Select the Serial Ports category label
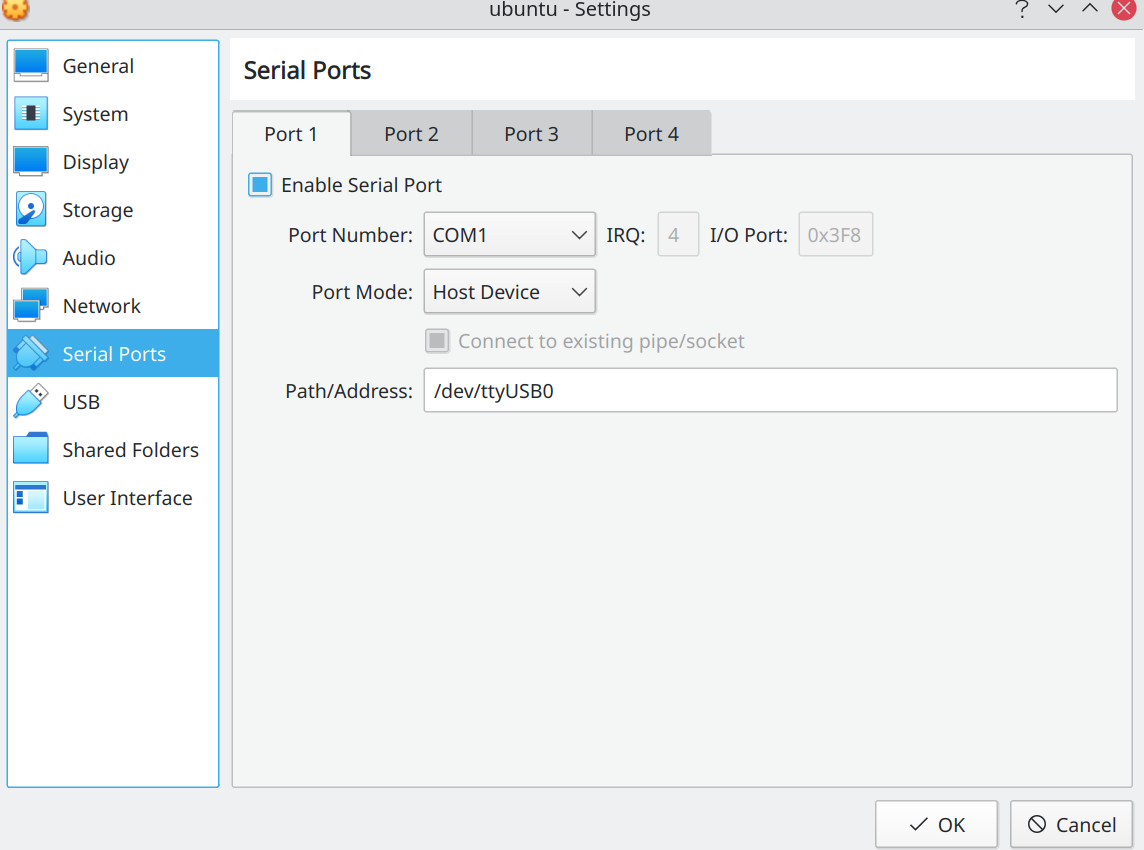Viewport: 1144px width, 850px height. (115, 354)
